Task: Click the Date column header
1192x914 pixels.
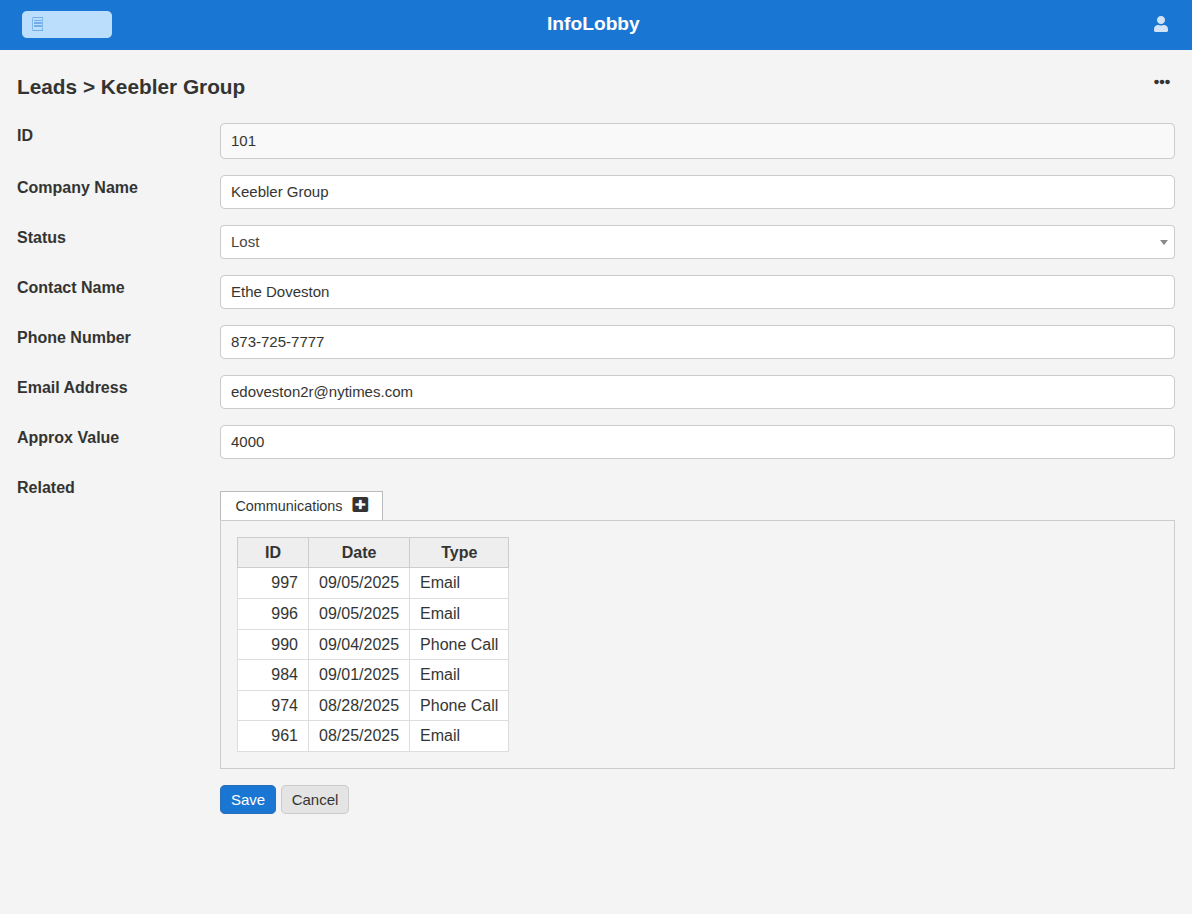Action: tap(358, 553)
